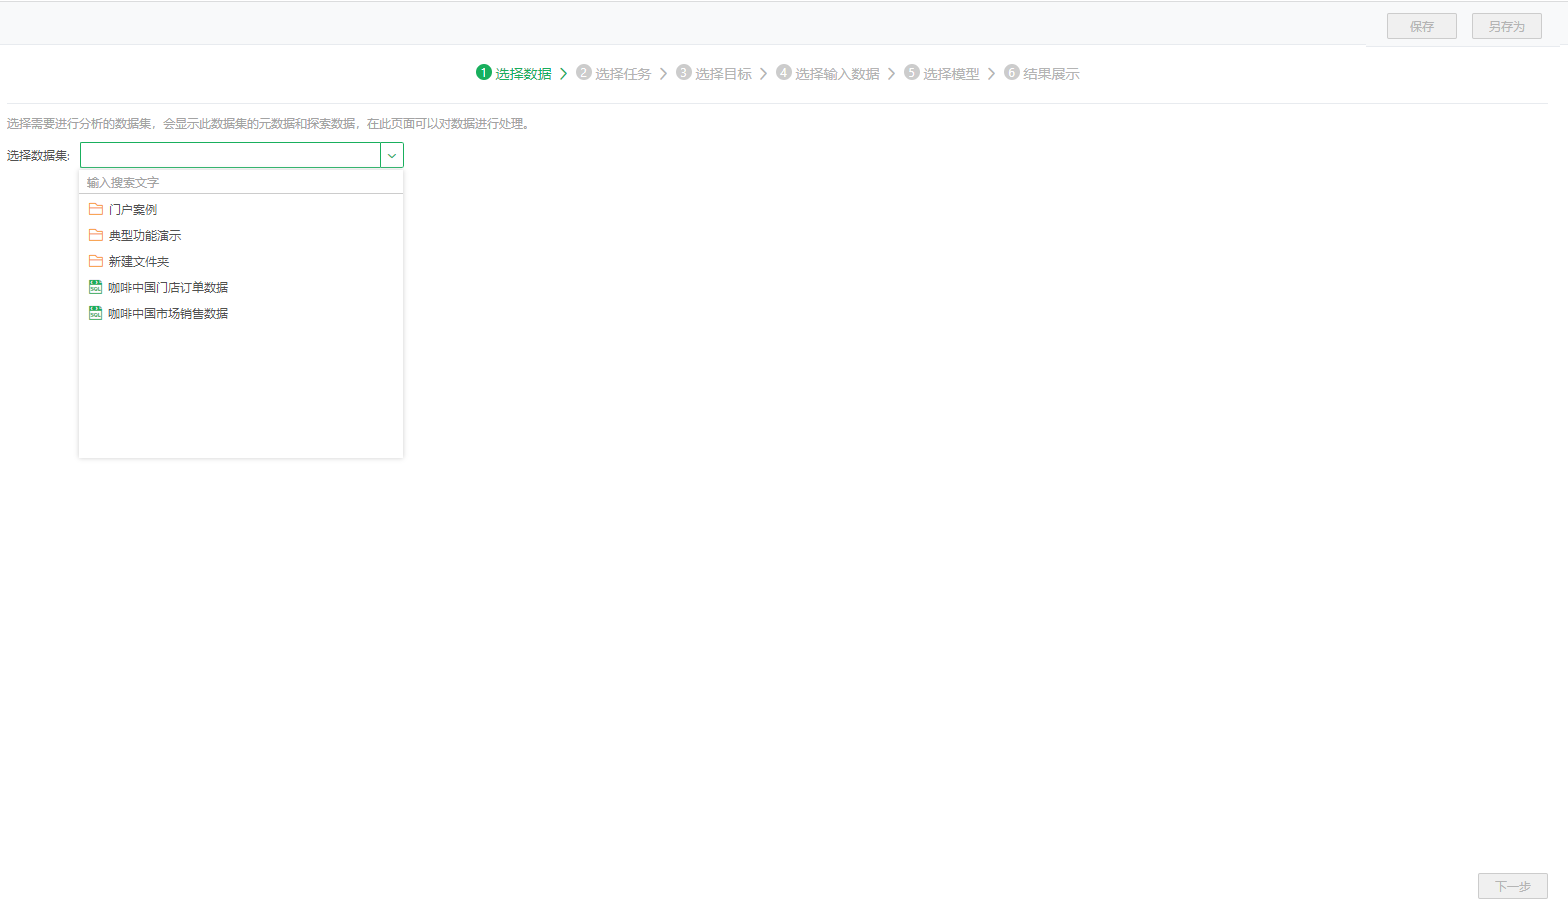
Task: Go to the 选择任务 step
Action: click(x=623, y=74)
